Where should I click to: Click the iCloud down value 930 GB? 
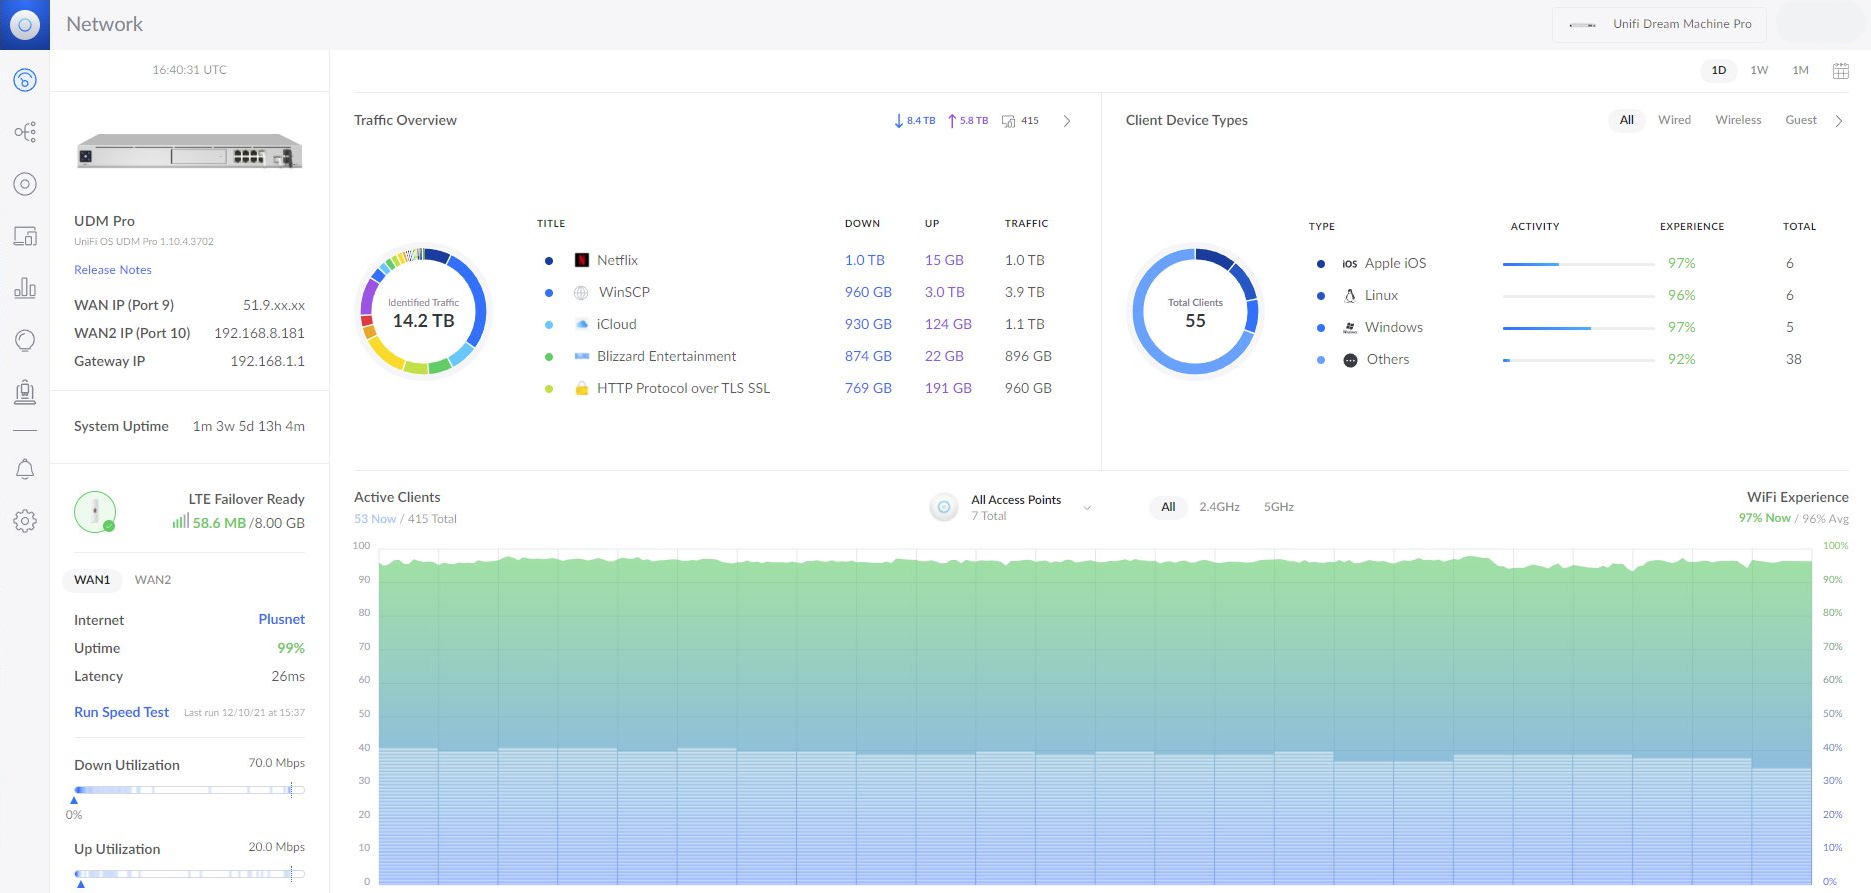click(868, 324)
